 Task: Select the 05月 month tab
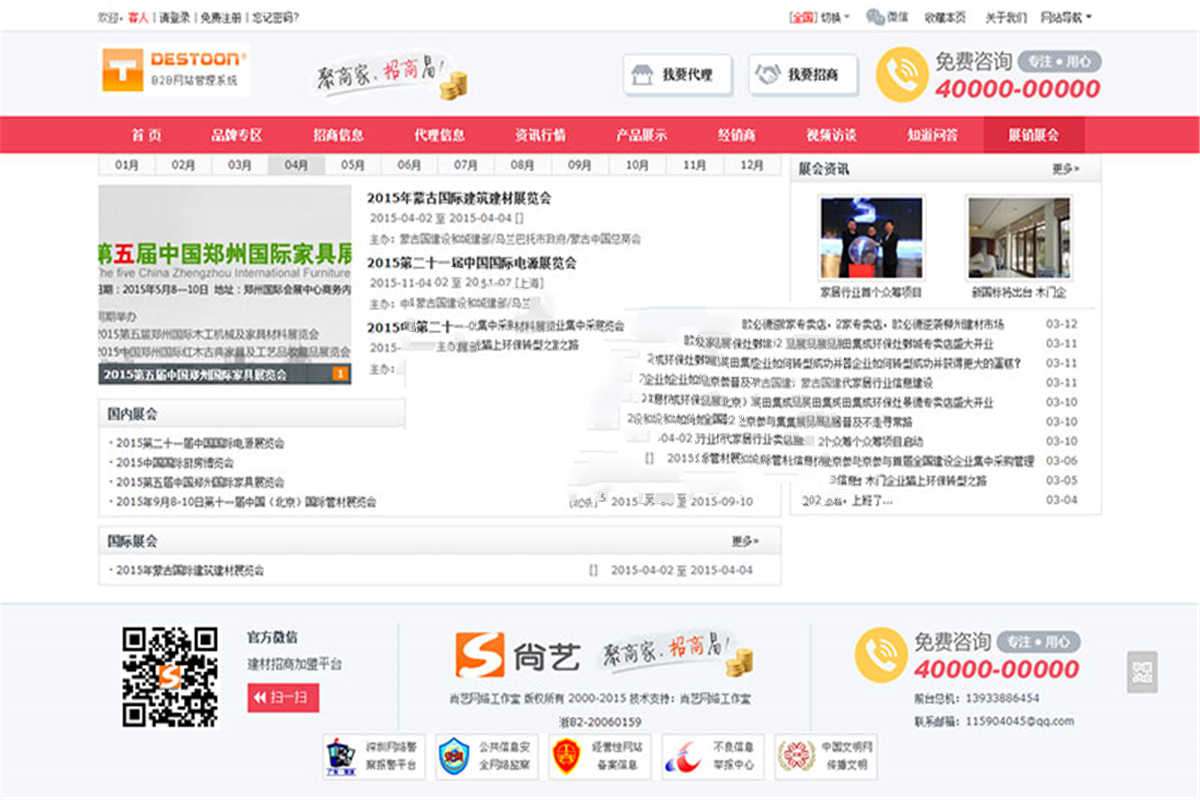(353, 165)
